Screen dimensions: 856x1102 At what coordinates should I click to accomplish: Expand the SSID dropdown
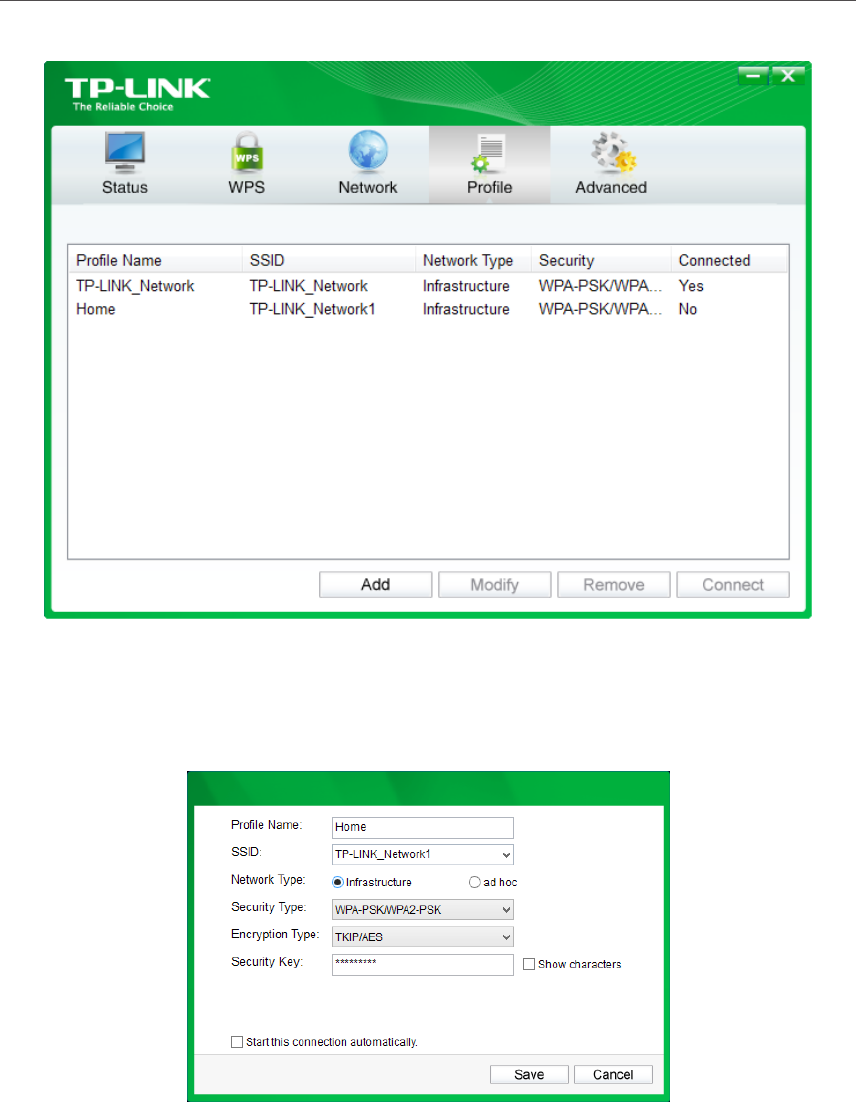click(x=506, y=855)
